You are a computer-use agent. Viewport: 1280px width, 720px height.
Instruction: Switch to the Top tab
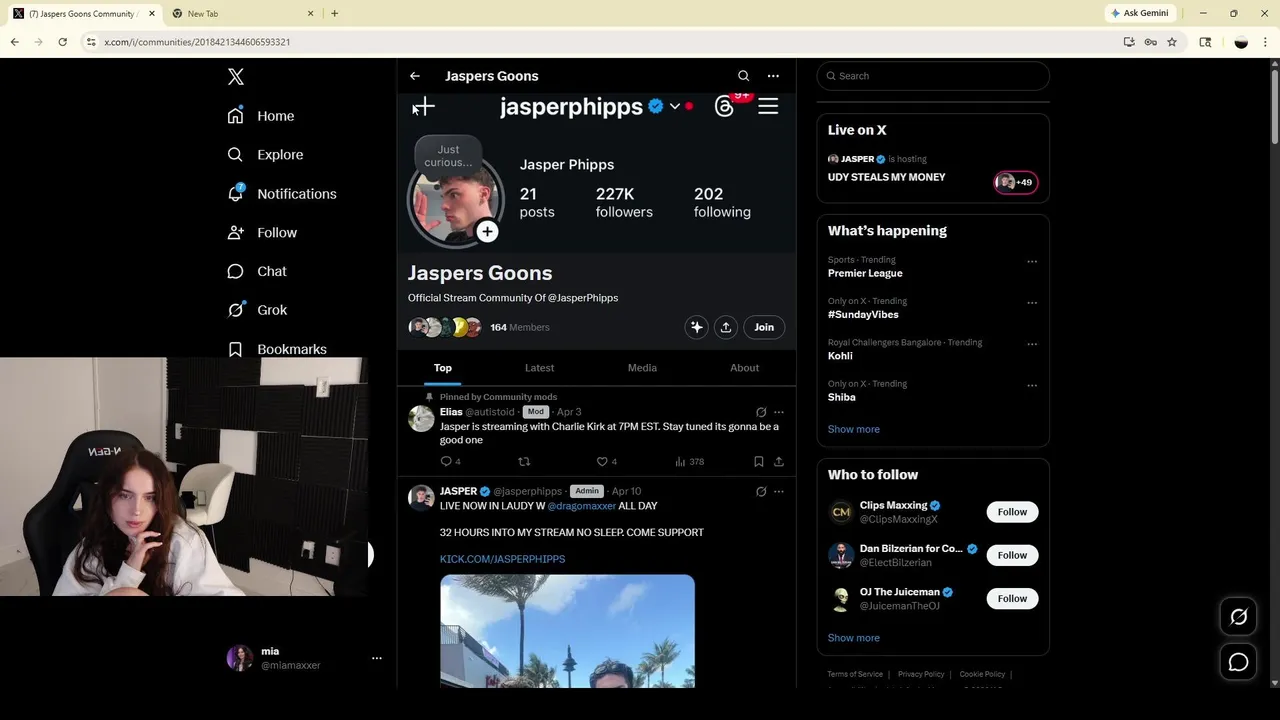coord(443,368)
